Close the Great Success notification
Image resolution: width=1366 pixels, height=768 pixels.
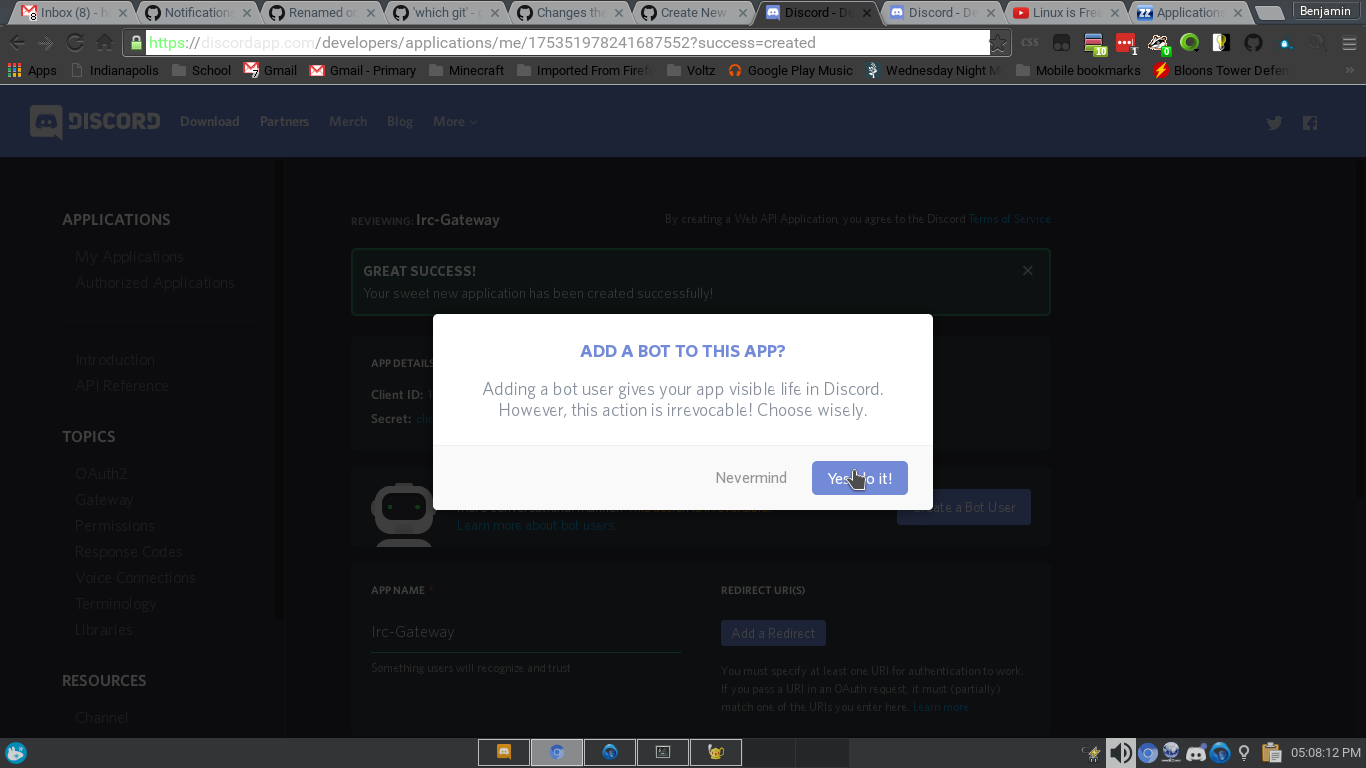tap(1027, 271)
